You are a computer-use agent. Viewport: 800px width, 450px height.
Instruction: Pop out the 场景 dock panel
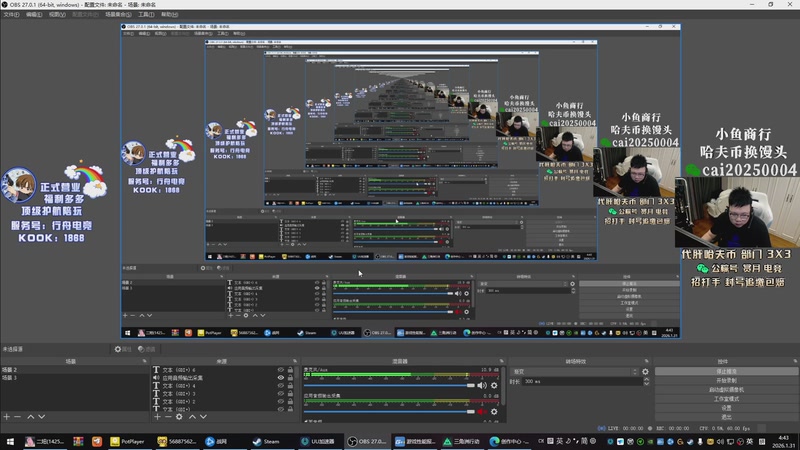coord(144,361)
